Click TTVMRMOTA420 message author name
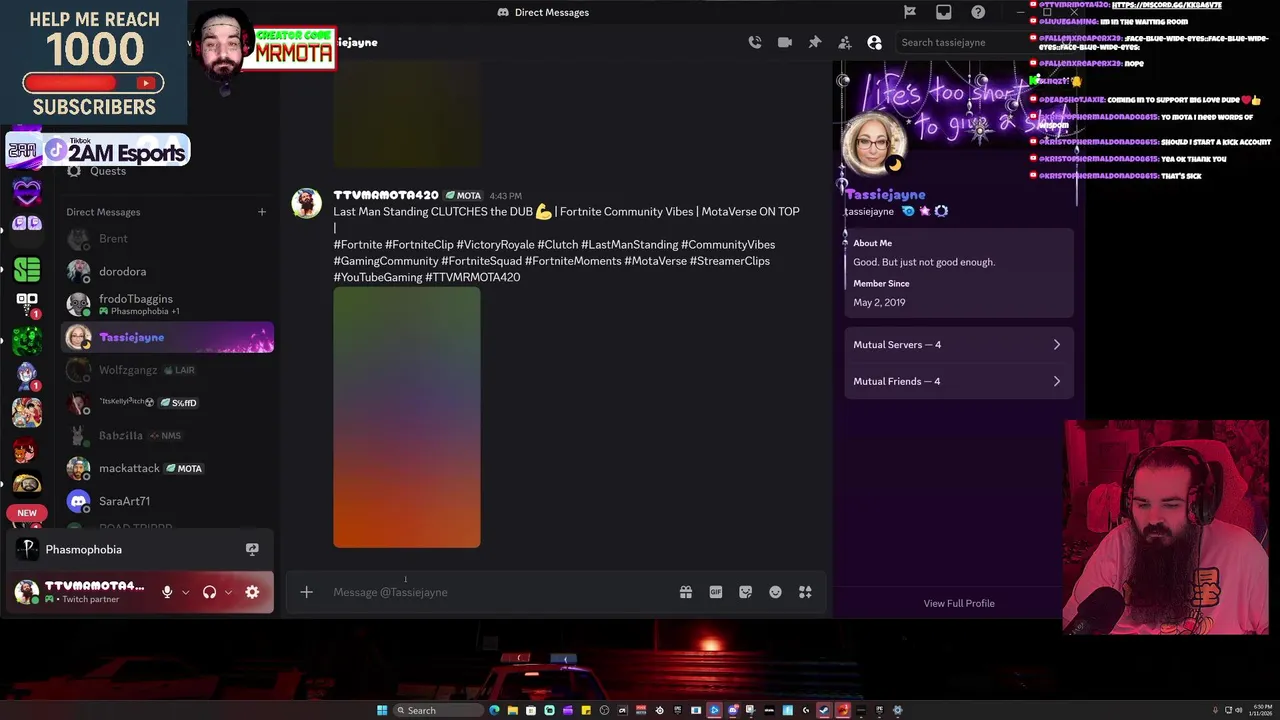 [x=386, y=196]
